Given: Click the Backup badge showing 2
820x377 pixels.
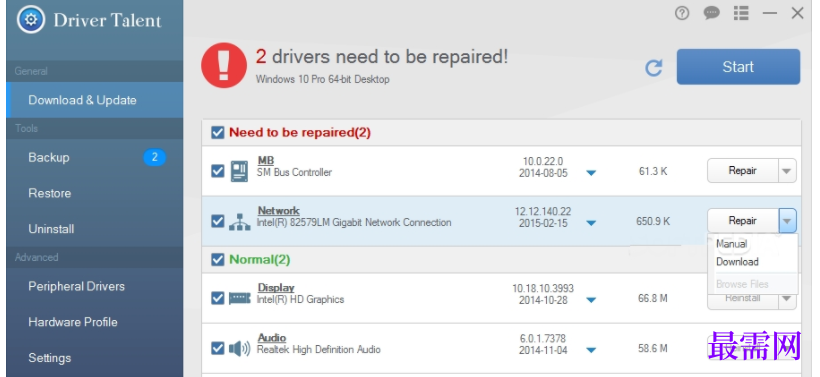Looking at the screenshot, I should pos(155,157).
